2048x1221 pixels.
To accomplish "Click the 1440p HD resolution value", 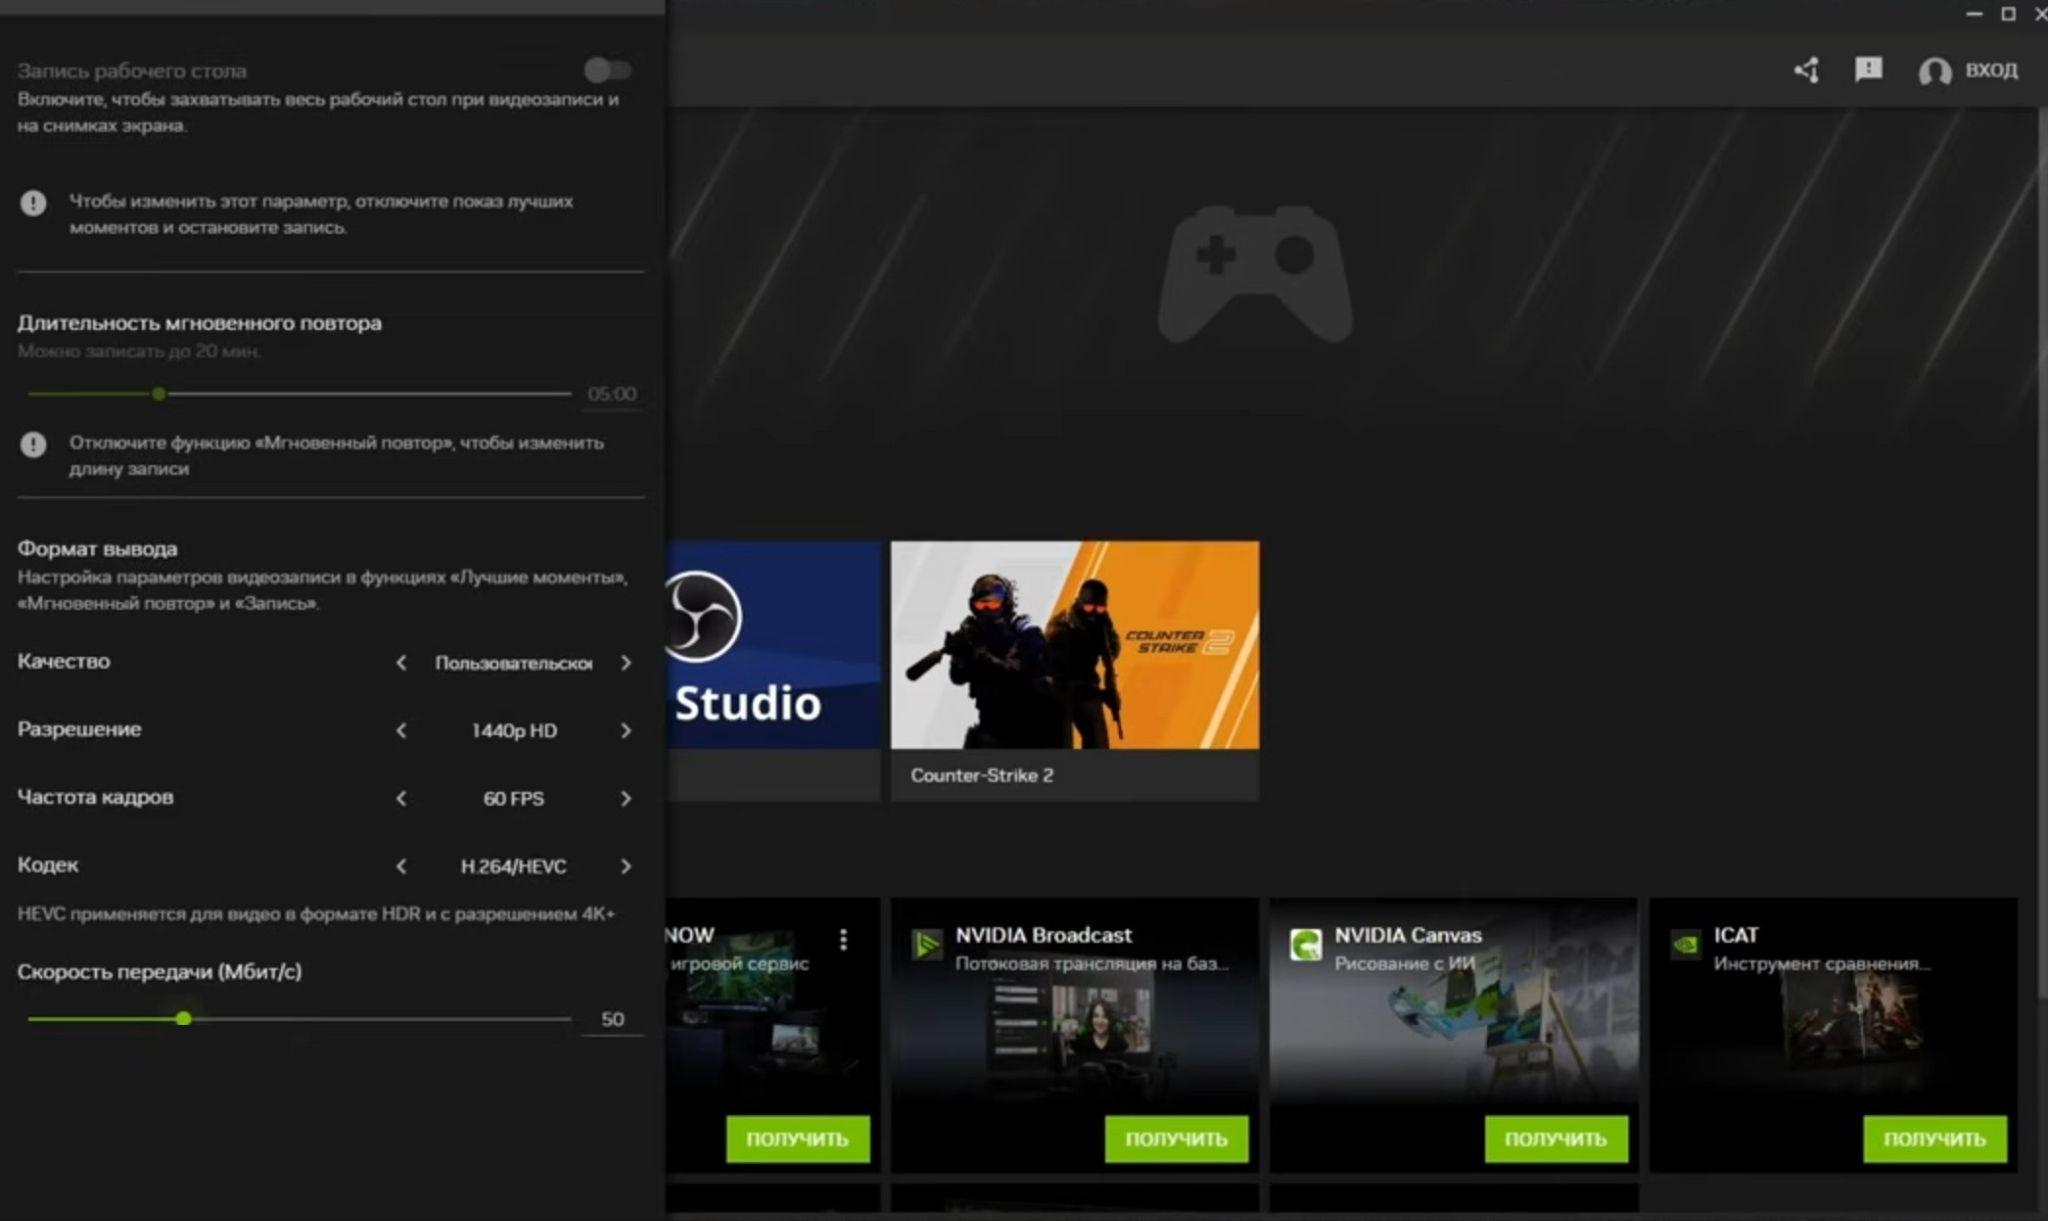I will [x=514, y=731].
